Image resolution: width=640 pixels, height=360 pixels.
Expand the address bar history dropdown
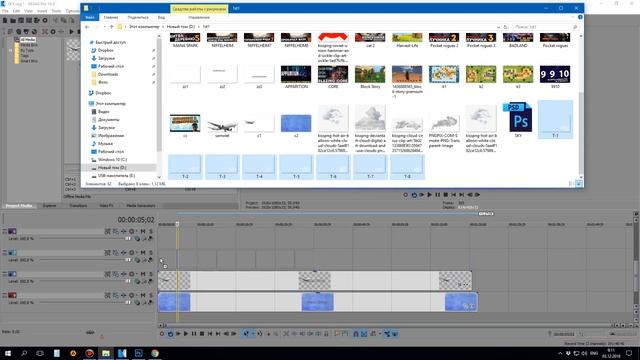click(498, 27)
